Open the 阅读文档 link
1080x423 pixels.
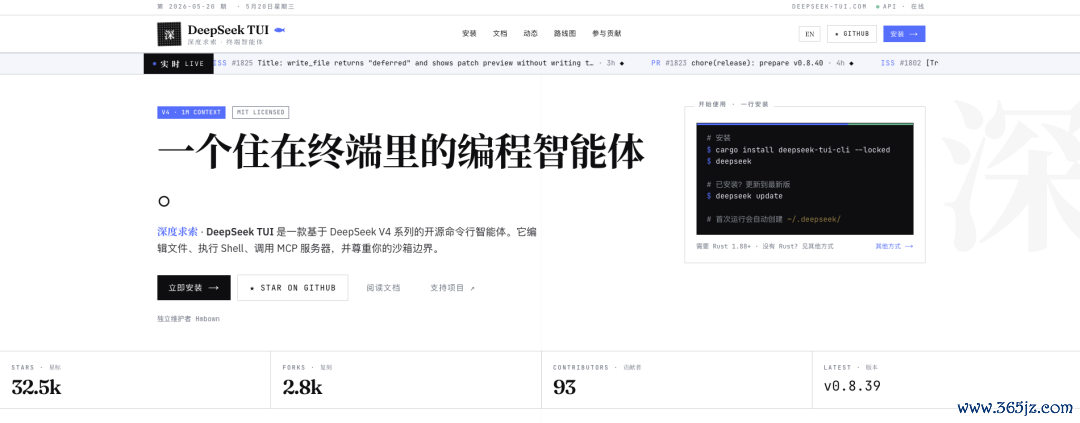[383, 288]
